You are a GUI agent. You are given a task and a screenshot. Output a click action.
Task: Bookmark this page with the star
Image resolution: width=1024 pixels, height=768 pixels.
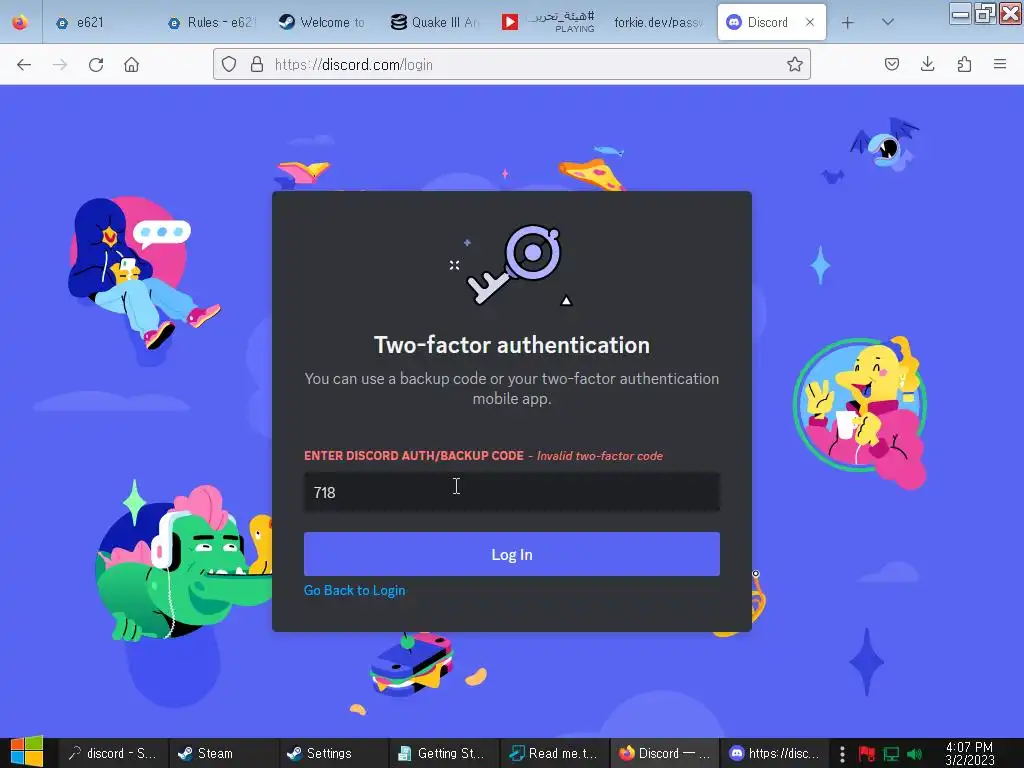(794, 64)
